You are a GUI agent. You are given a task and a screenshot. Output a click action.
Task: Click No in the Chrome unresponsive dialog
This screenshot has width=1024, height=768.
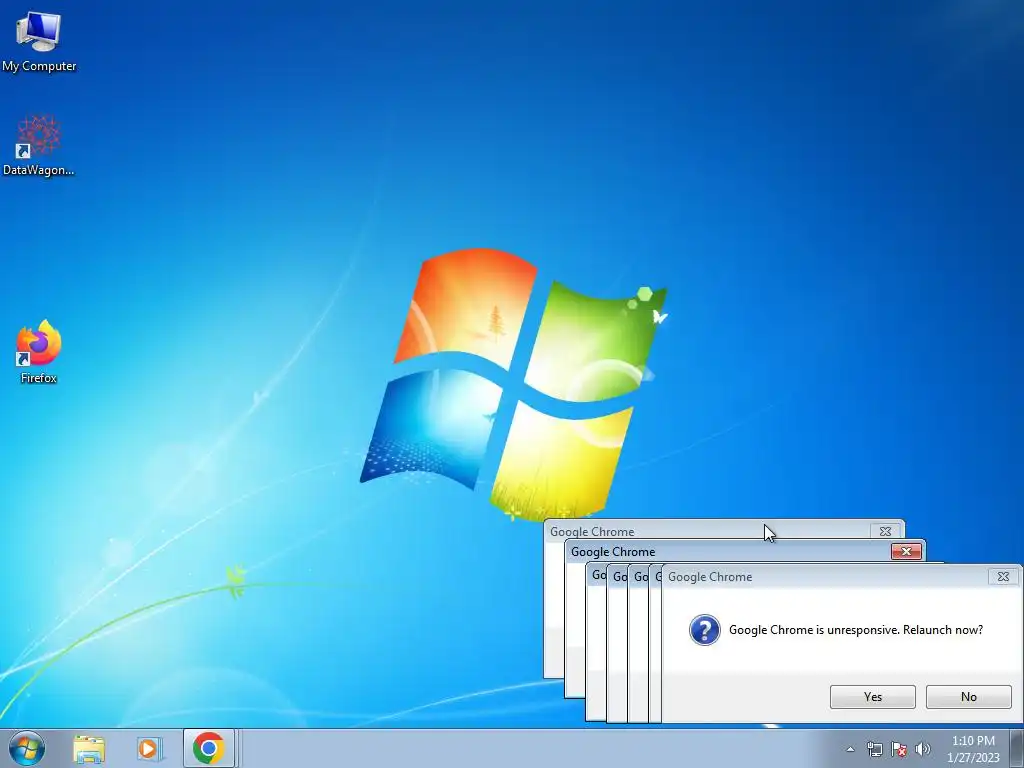point(968,697)
